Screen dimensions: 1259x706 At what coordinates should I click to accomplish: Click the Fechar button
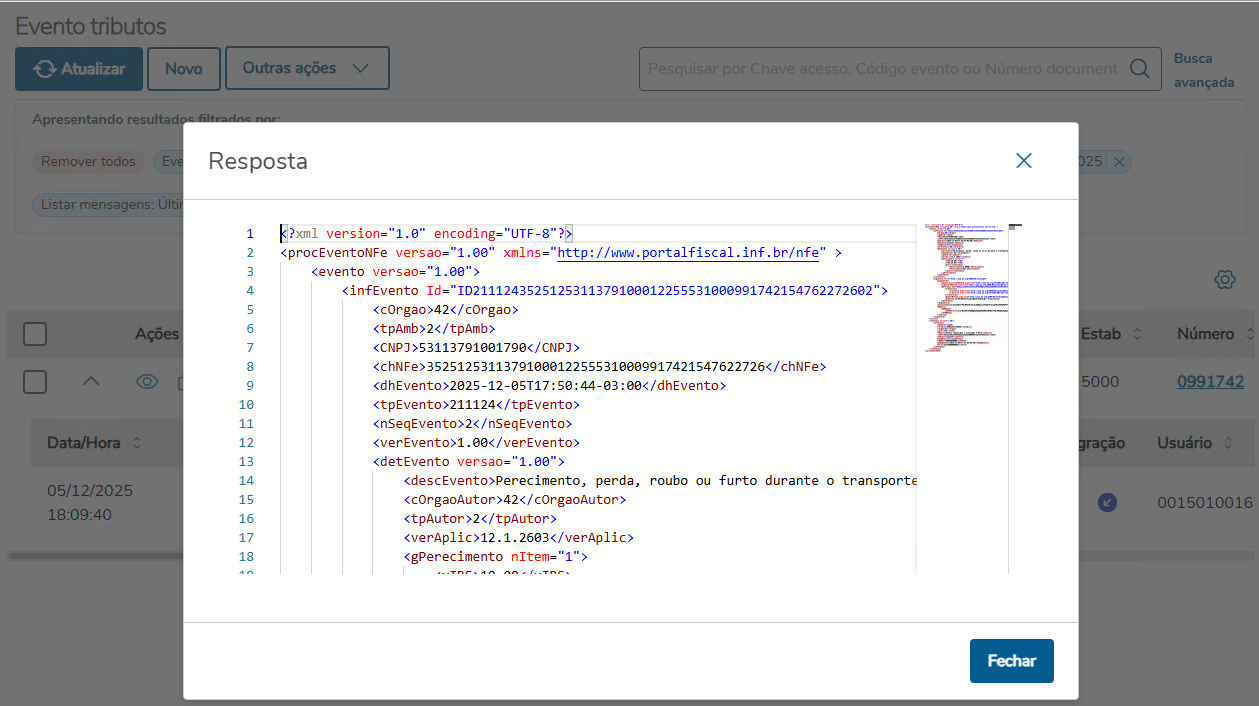point(1011,661)
